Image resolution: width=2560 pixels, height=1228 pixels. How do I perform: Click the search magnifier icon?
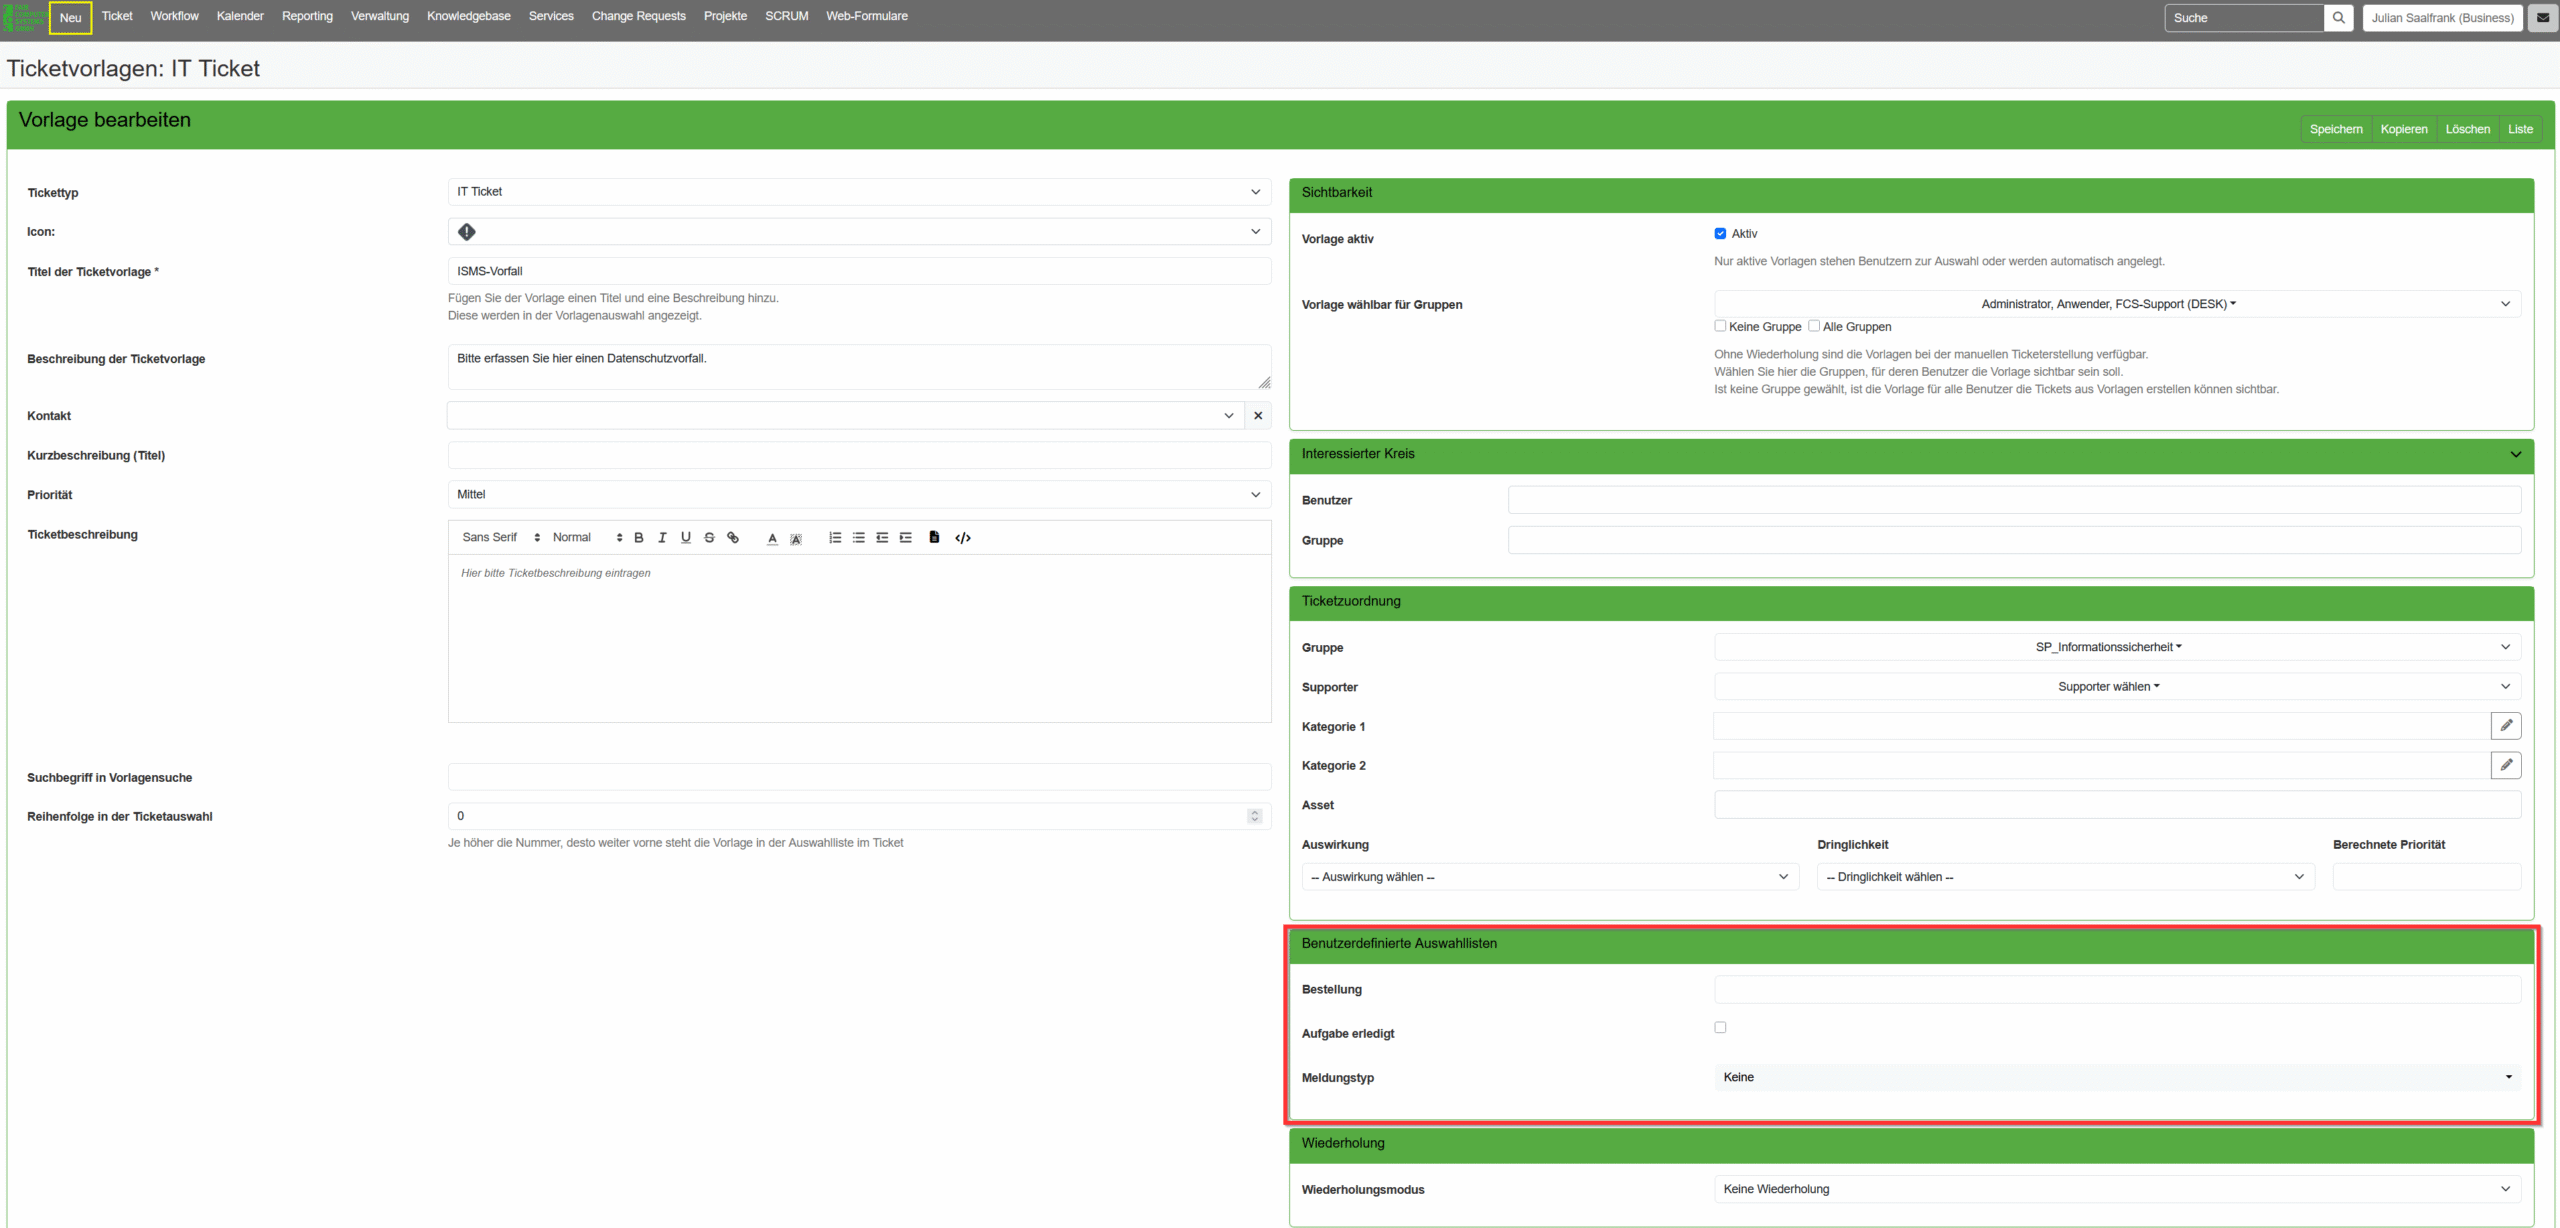pos(2339,17)
